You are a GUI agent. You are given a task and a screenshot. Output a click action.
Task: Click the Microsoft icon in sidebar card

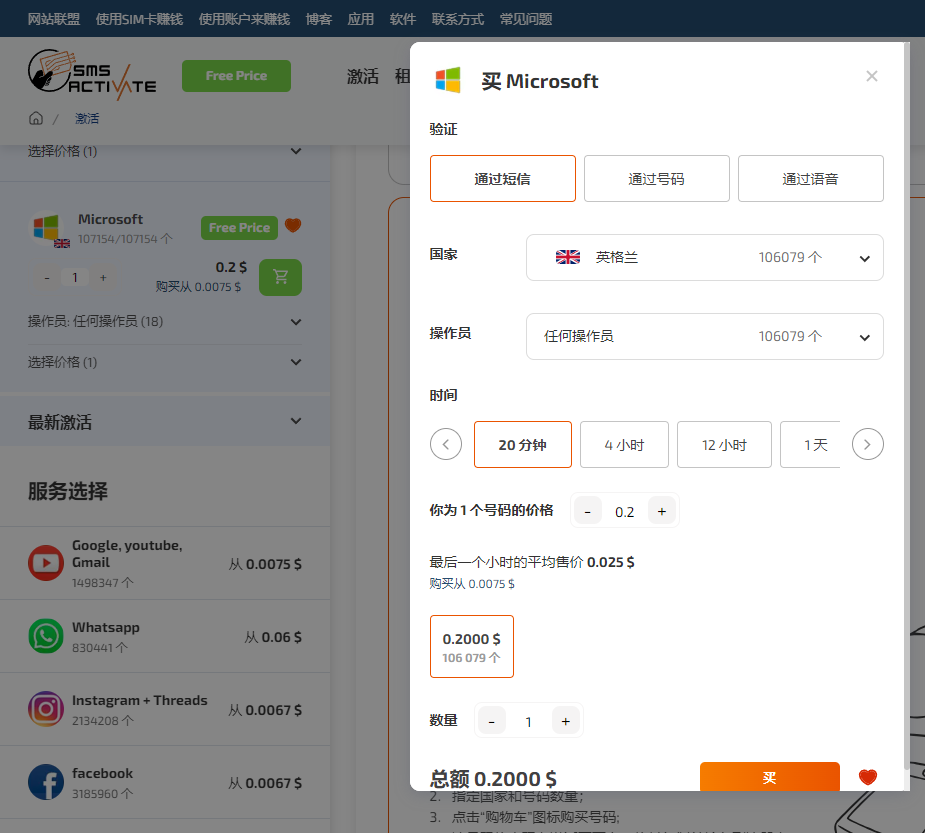click(x=46, y=227)
